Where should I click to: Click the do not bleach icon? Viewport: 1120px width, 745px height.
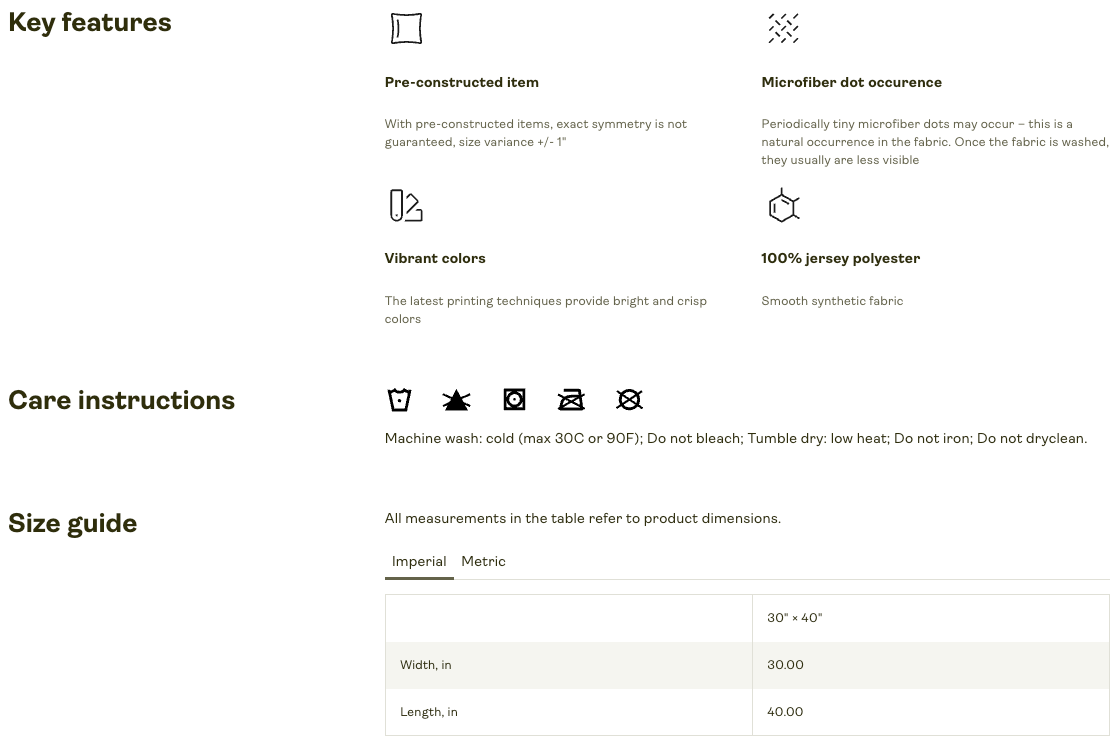[x=456, y=400]
